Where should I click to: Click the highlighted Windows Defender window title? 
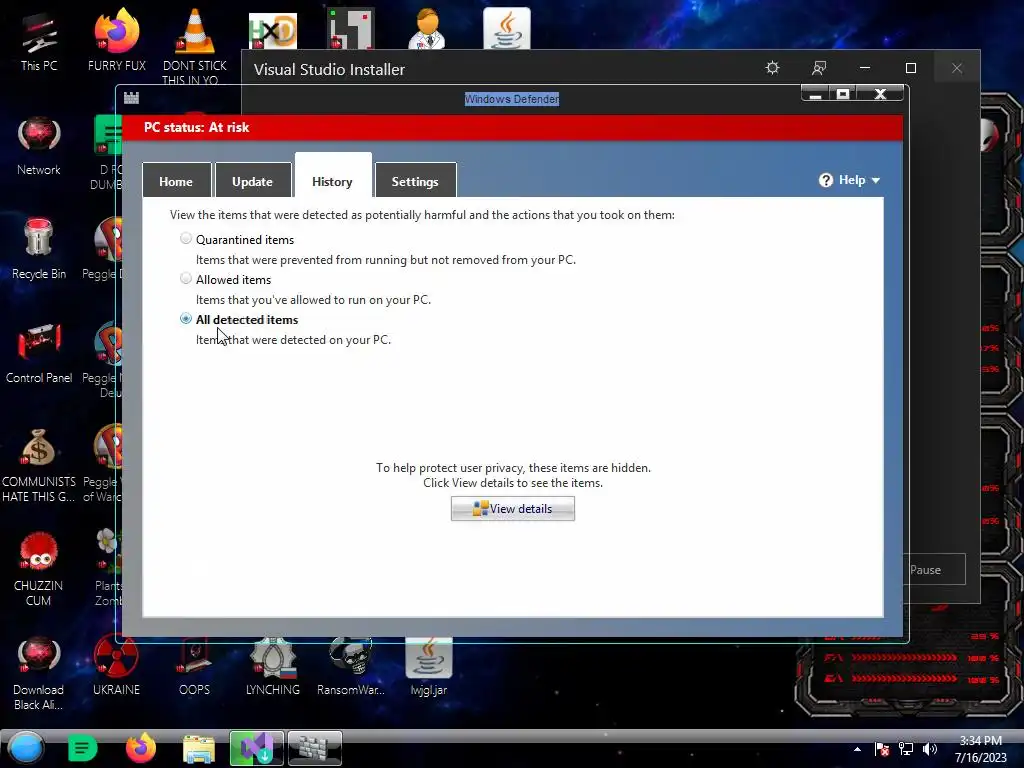click(512, 99)
